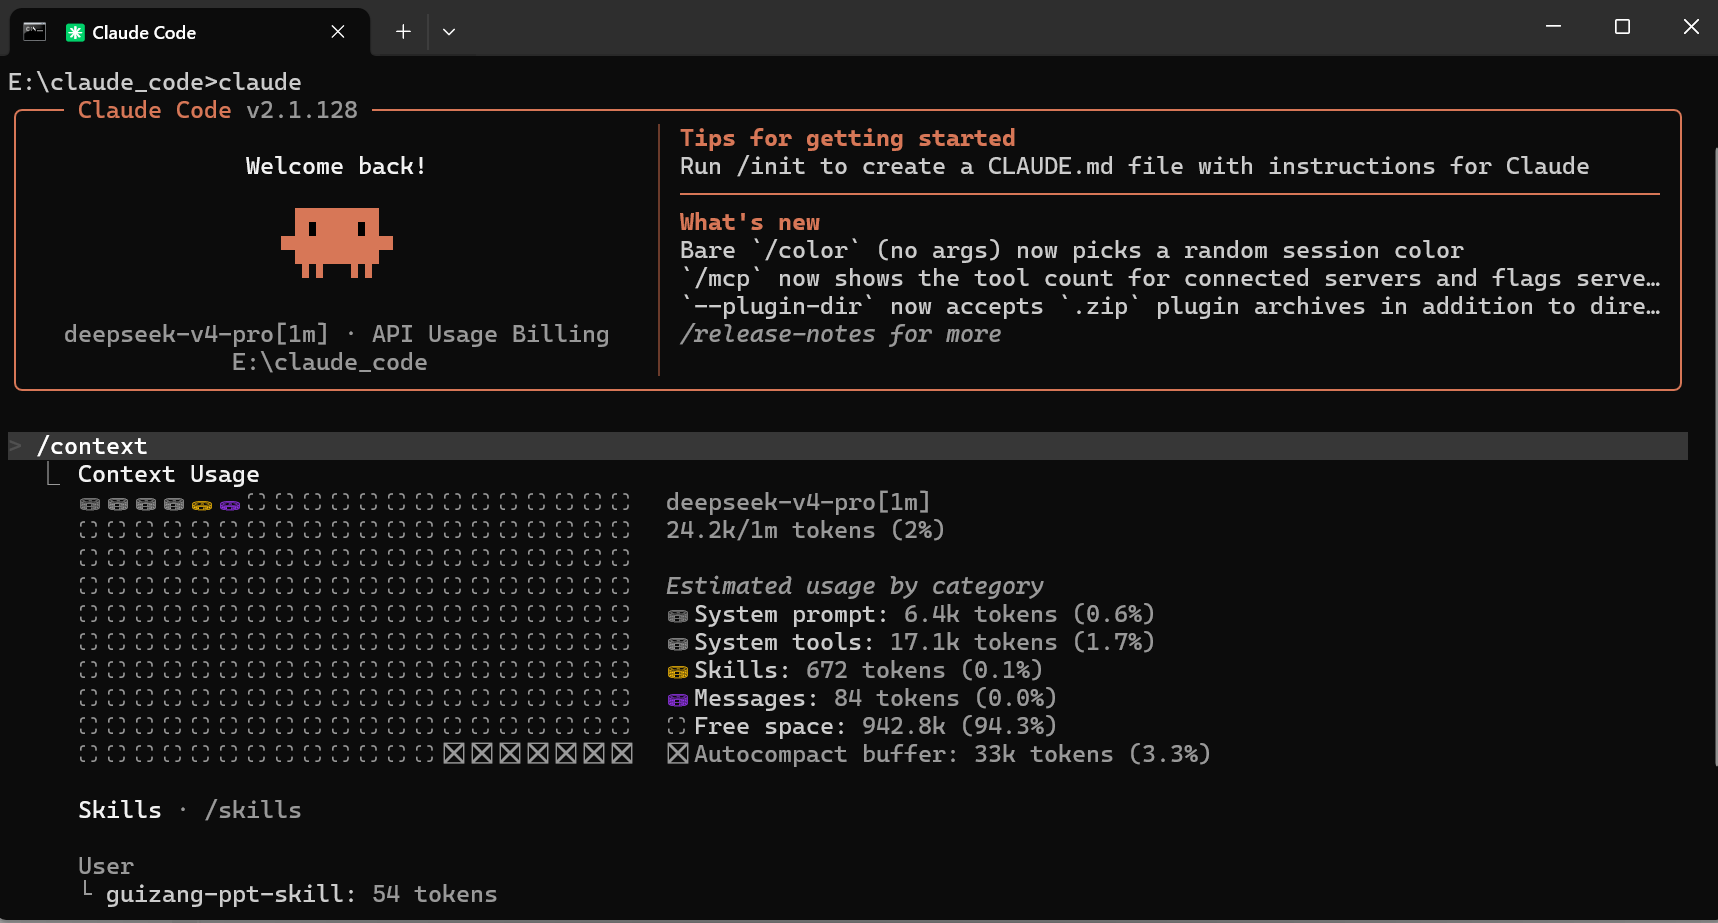
Task: Click 'Estimated usage by category' heading
Action: (855, 586)
